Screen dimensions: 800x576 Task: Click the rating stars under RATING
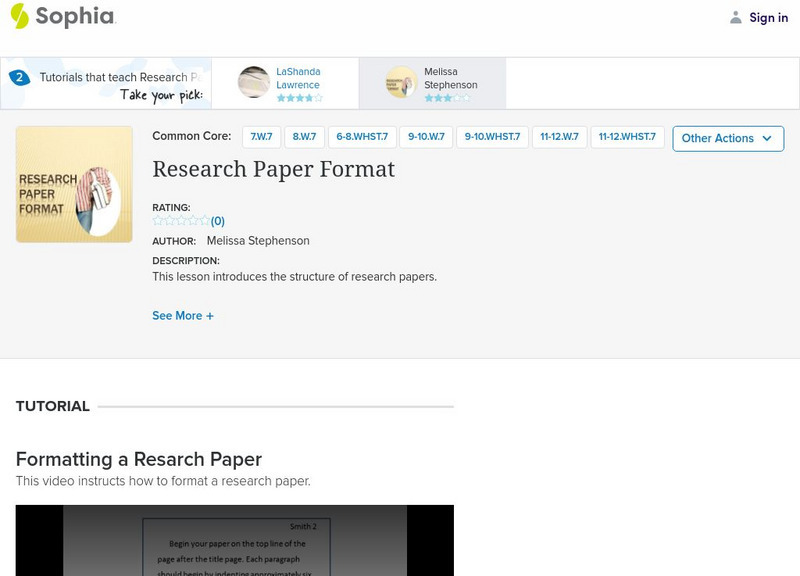(x=181, y=221)
